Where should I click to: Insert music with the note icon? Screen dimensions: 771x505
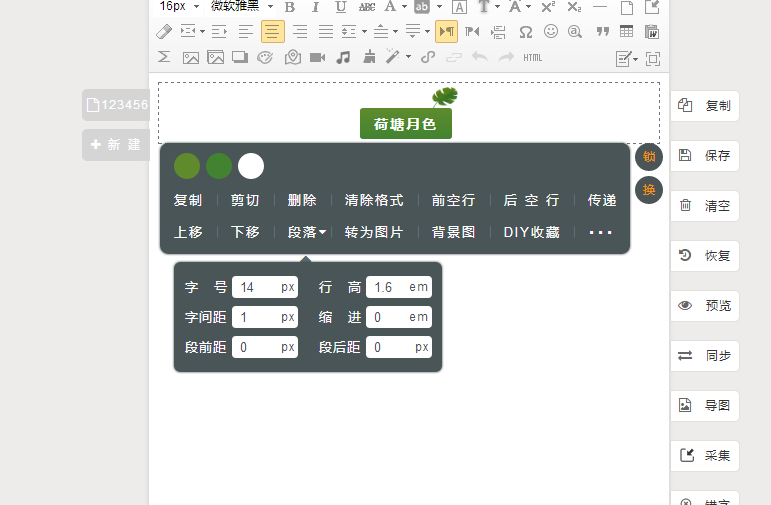tap(343, 58)
